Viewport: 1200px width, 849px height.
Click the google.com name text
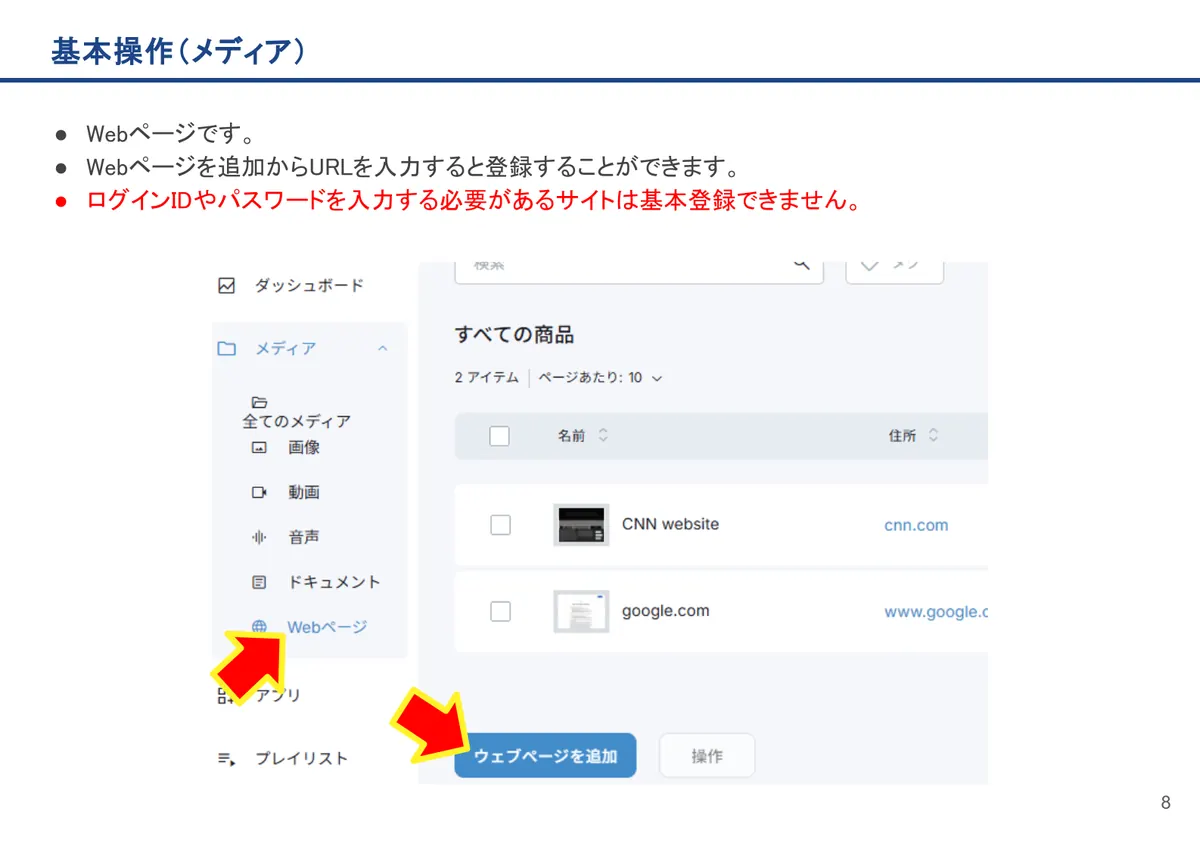click(665, 611)
